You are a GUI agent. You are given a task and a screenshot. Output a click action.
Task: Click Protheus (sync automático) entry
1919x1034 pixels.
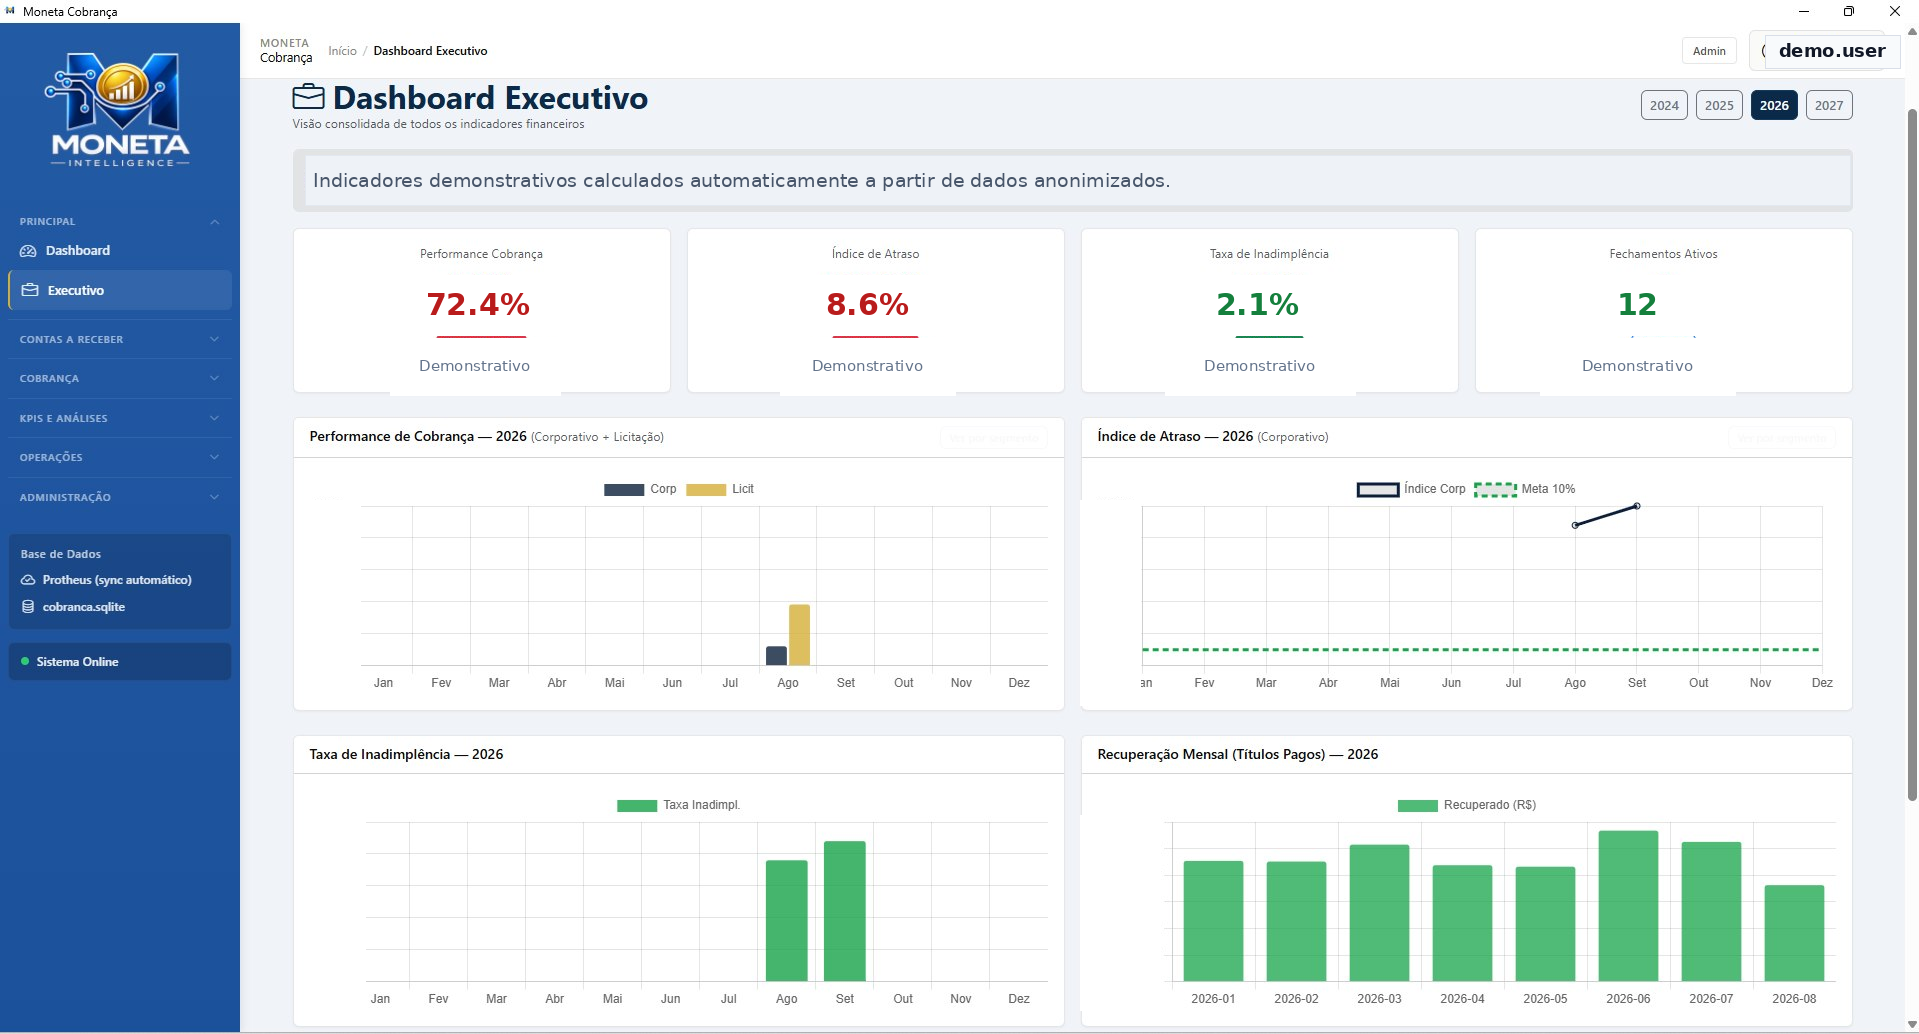point(117,580)
